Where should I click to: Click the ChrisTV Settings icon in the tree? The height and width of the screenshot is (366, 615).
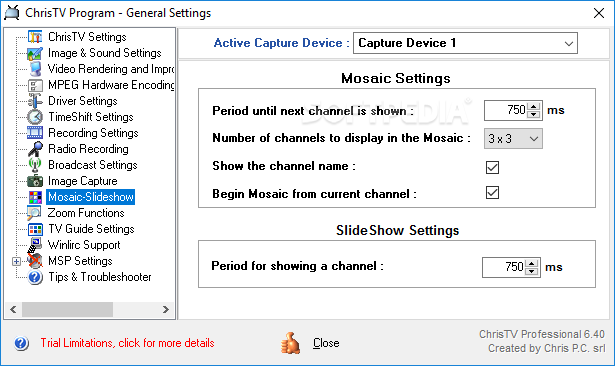[35, 37]
